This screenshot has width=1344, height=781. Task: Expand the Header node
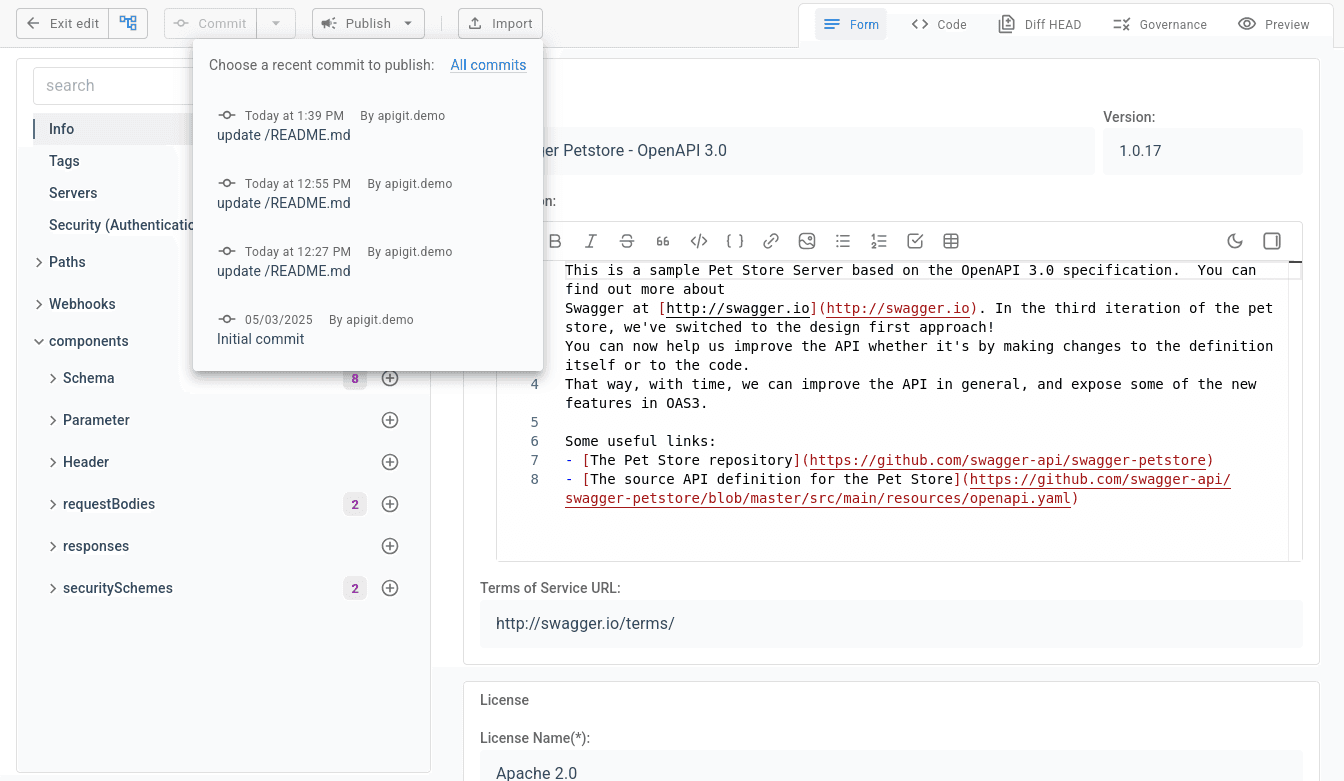[53, 462]
